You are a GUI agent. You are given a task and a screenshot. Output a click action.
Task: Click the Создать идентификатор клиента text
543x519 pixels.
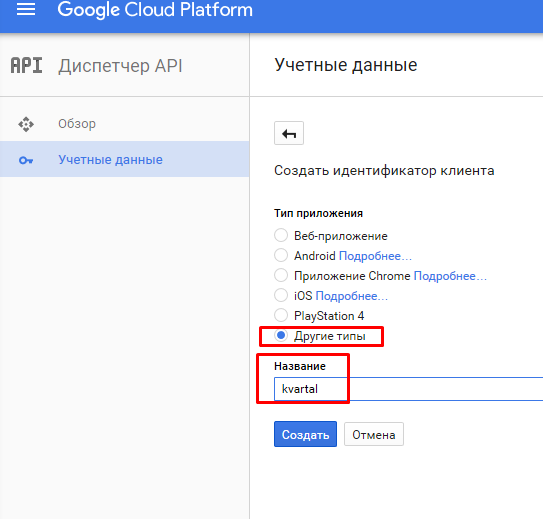tap(384, 171)
